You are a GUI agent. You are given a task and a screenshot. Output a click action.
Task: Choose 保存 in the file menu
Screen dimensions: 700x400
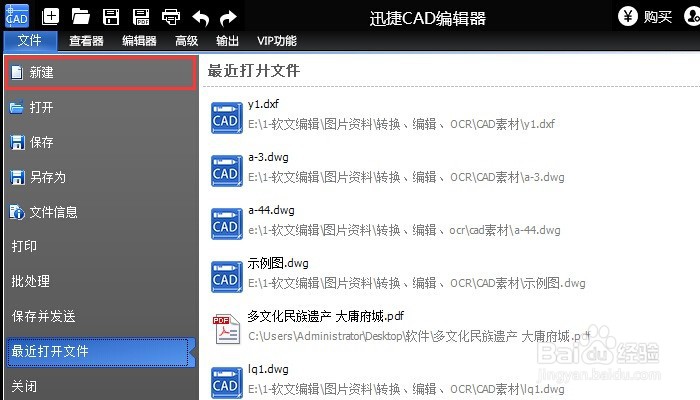[101, 142]
